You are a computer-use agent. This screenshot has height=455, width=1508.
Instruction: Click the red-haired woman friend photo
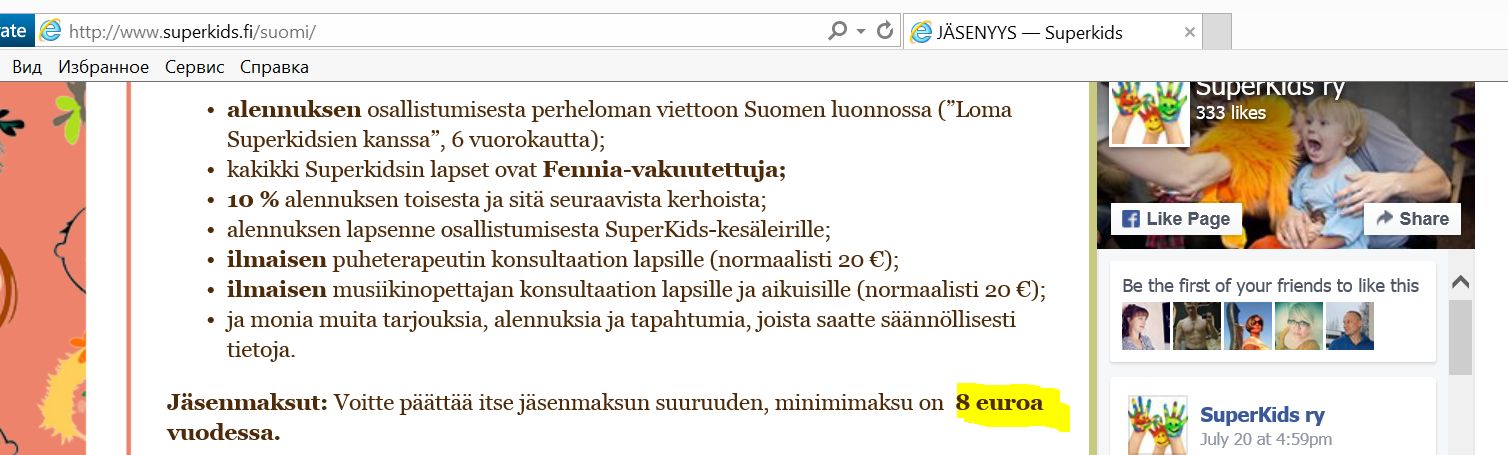[x=1145, y=326]
